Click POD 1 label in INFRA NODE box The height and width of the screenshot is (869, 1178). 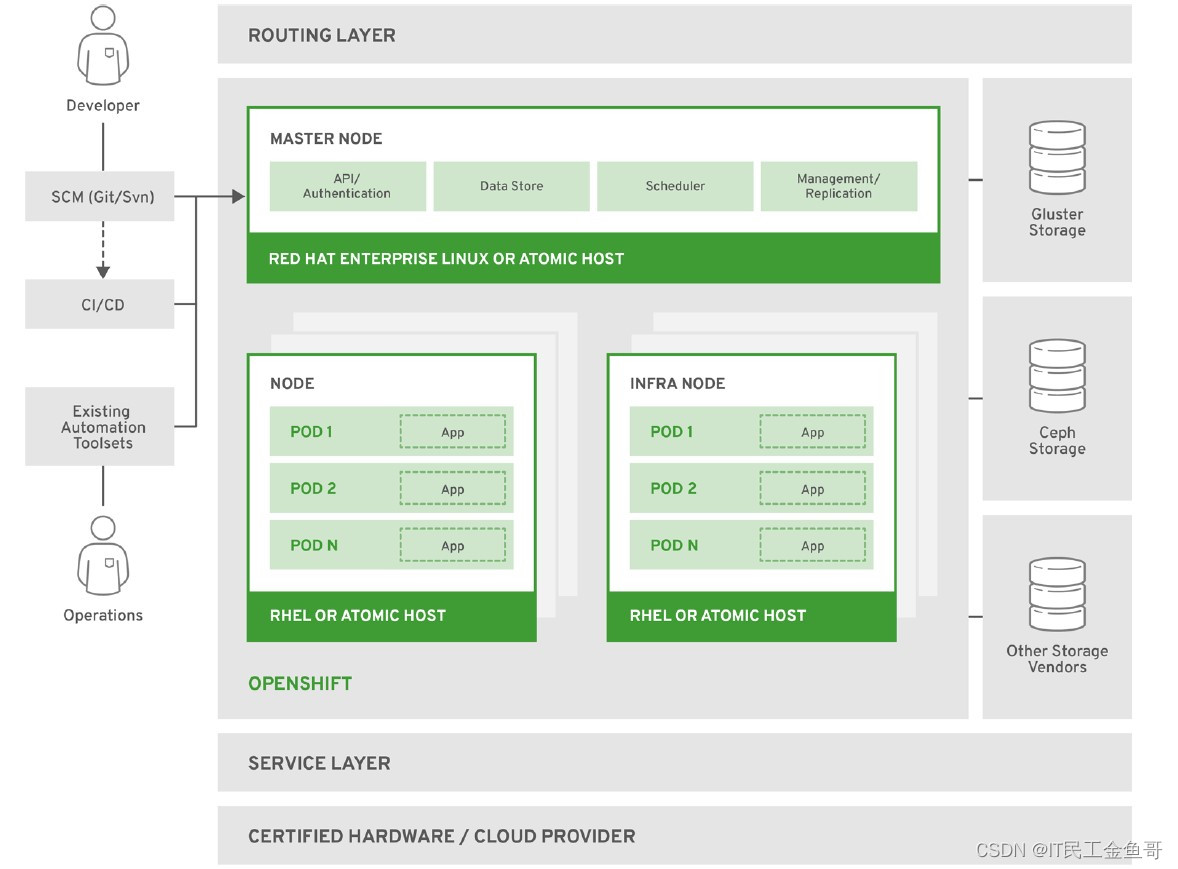coord(672,432)
